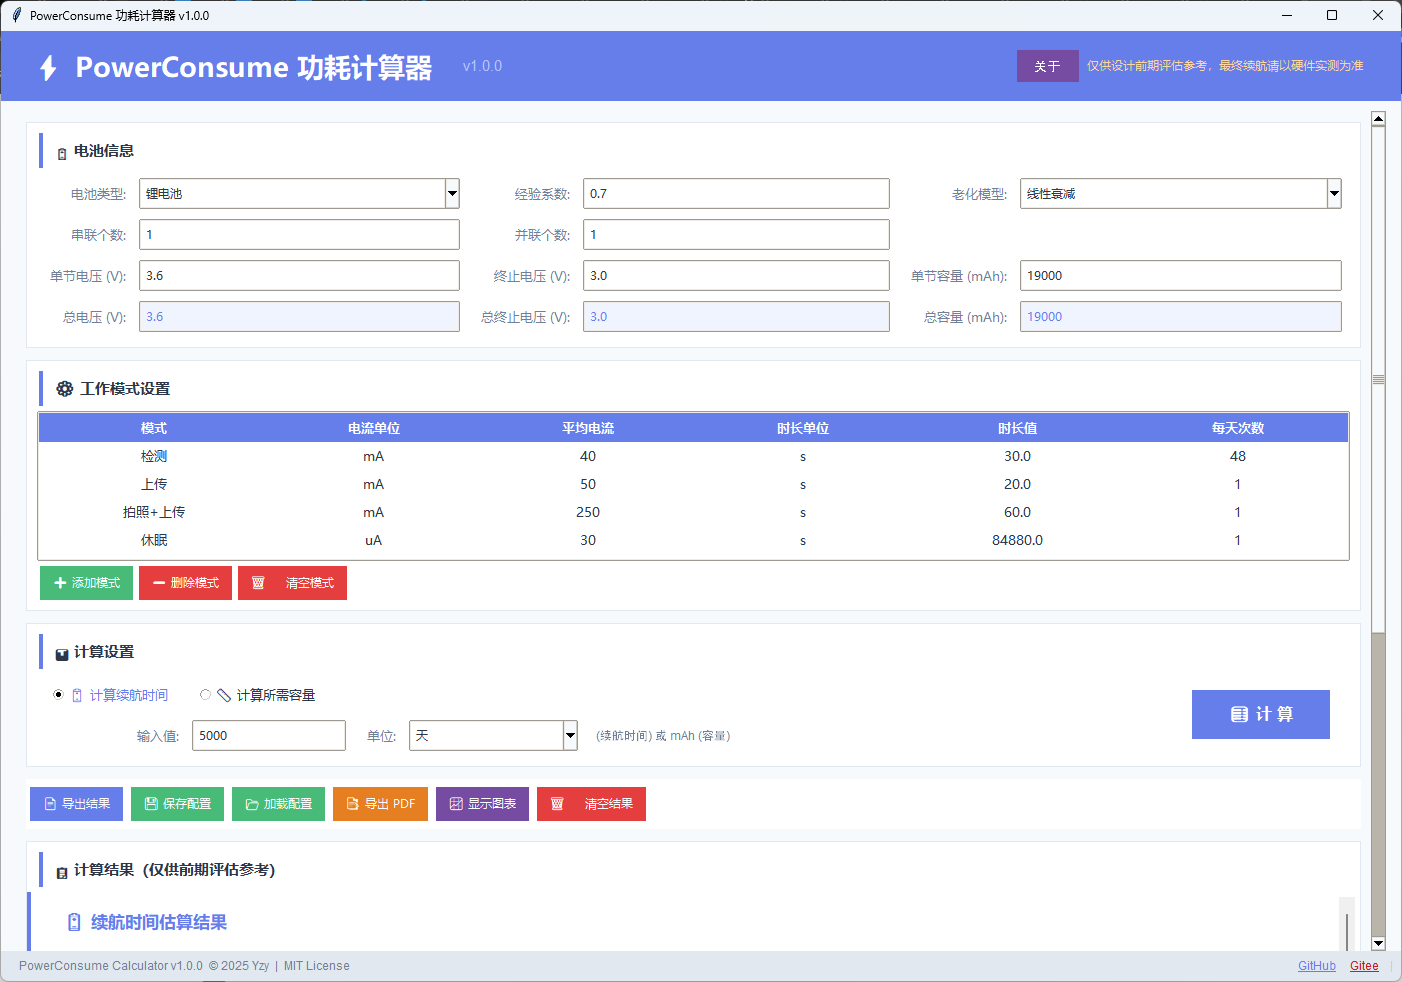Click the 平均电流 column header
Screen dimensions: 1402x982
588,428
